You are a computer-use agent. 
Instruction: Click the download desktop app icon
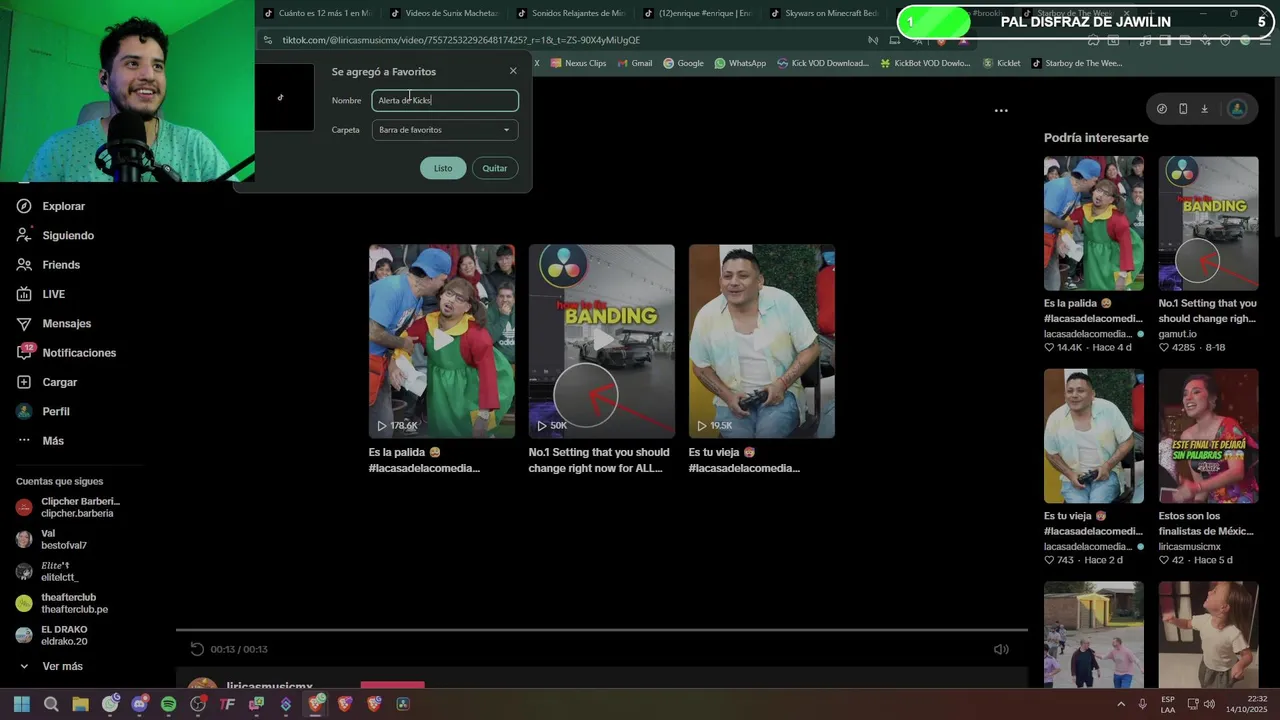[1204, 109]
